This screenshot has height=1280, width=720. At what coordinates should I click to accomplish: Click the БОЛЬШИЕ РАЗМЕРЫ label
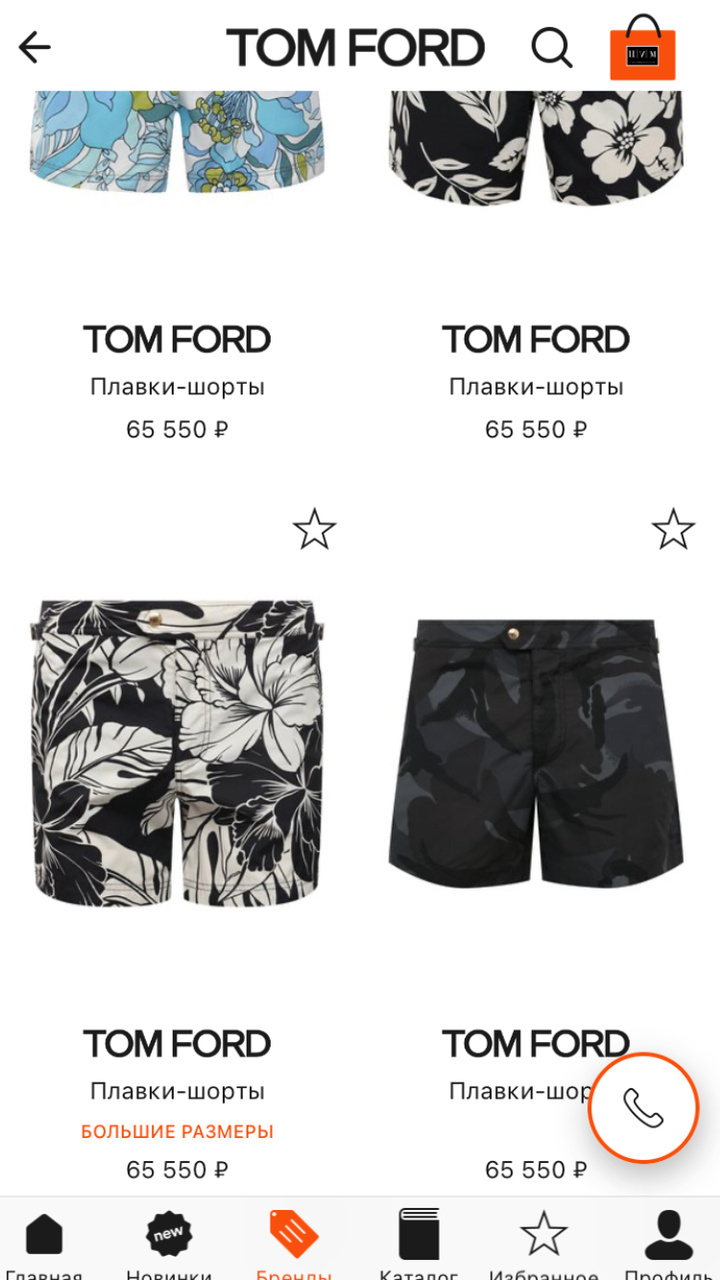pyautogui.click(x=177, y=1132)
